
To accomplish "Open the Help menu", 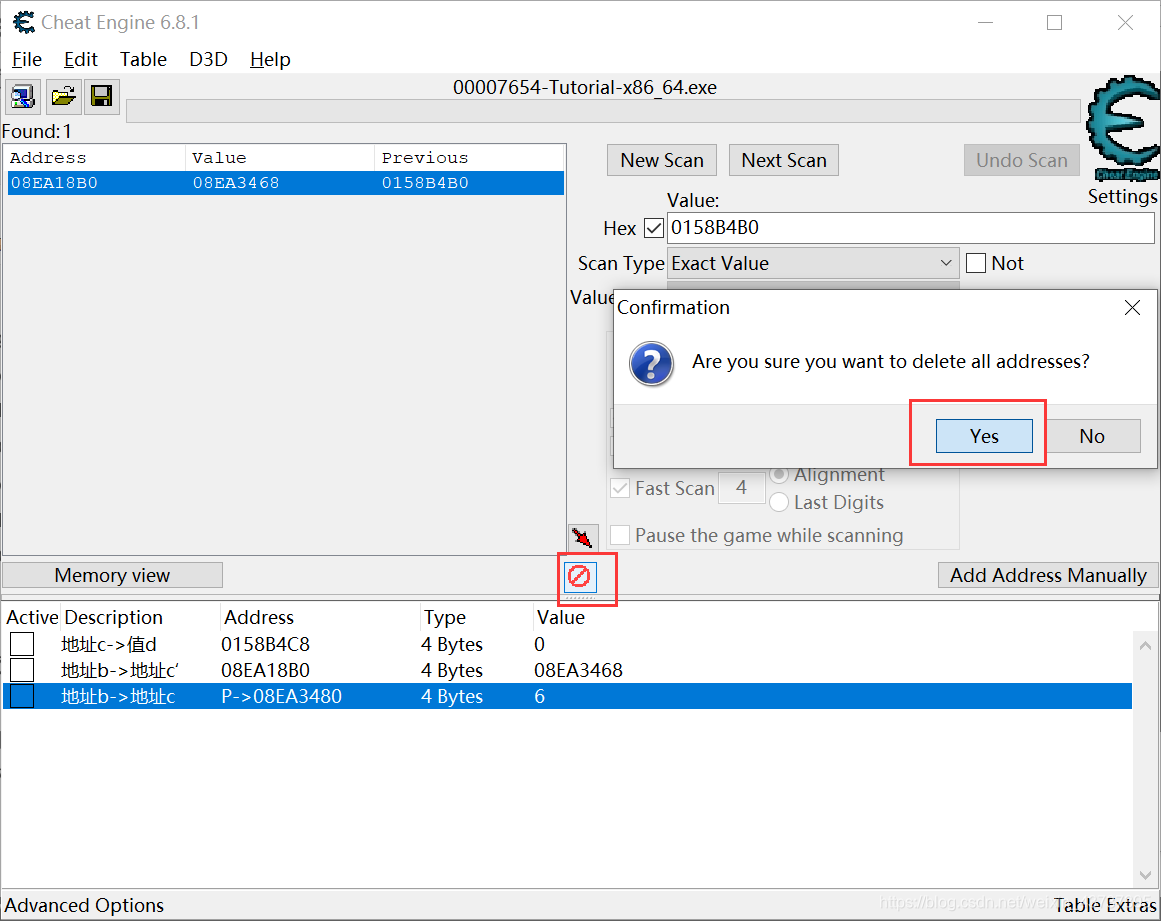I will (270, 59).
